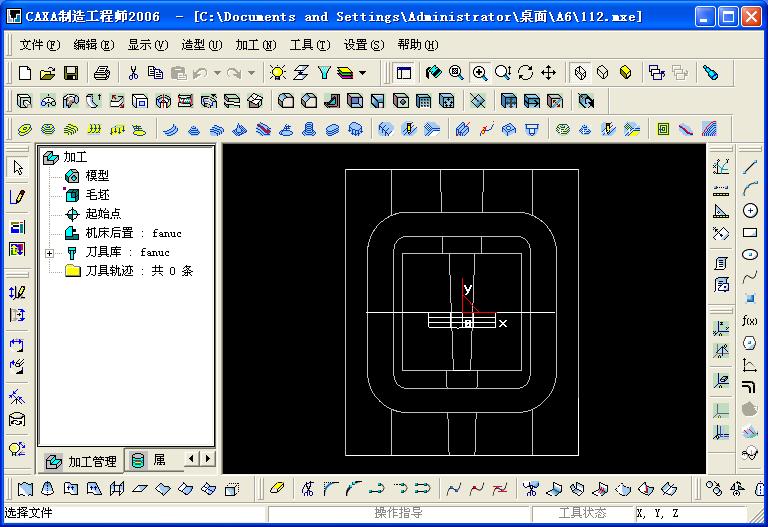Cut selection with scissors icon
This screenshot has height=527, width=768.
click(x=133, y=73)
